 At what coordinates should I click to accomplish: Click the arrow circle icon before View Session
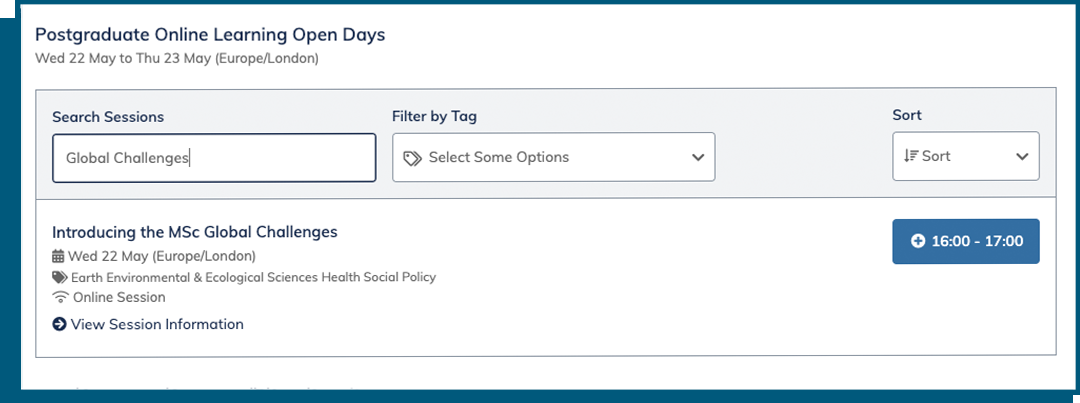[x=59, y=324]
